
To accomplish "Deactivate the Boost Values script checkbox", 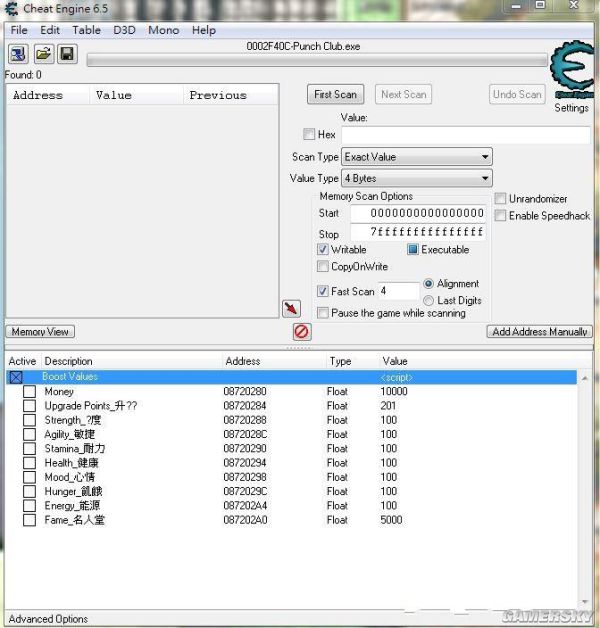I will [16, 377].
